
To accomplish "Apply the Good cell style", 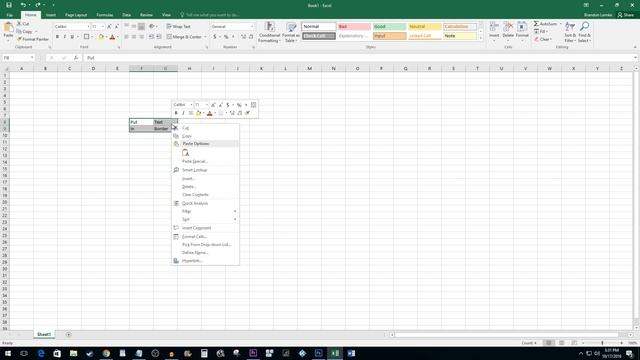I will point(389,27).
